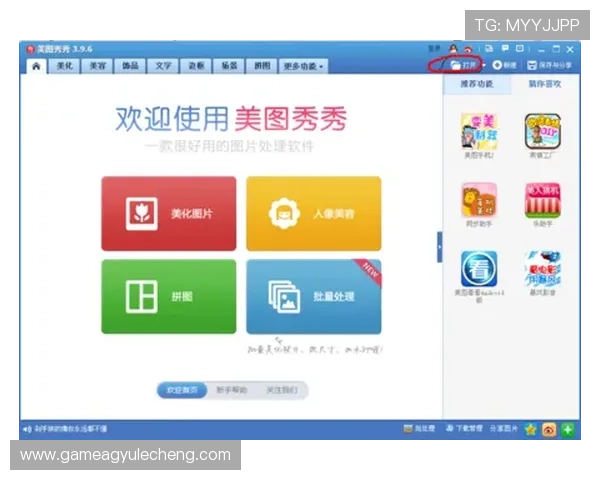Click the collage grid icon in 拼图 tile
The height and width of the screenshot is (480, 600).
pyautogui.click(x=142, y=297)
